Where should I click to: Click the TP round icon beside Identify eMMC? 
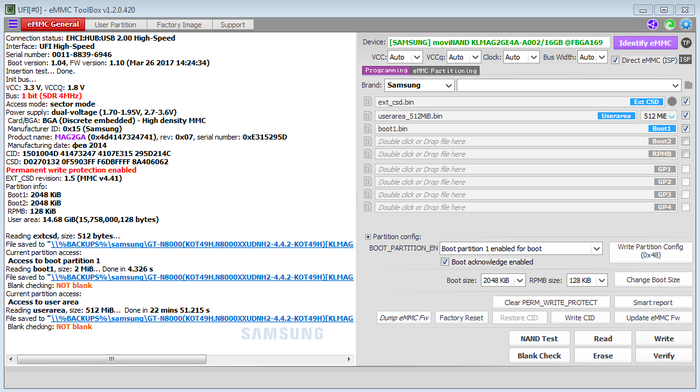(x=686, y=43)
